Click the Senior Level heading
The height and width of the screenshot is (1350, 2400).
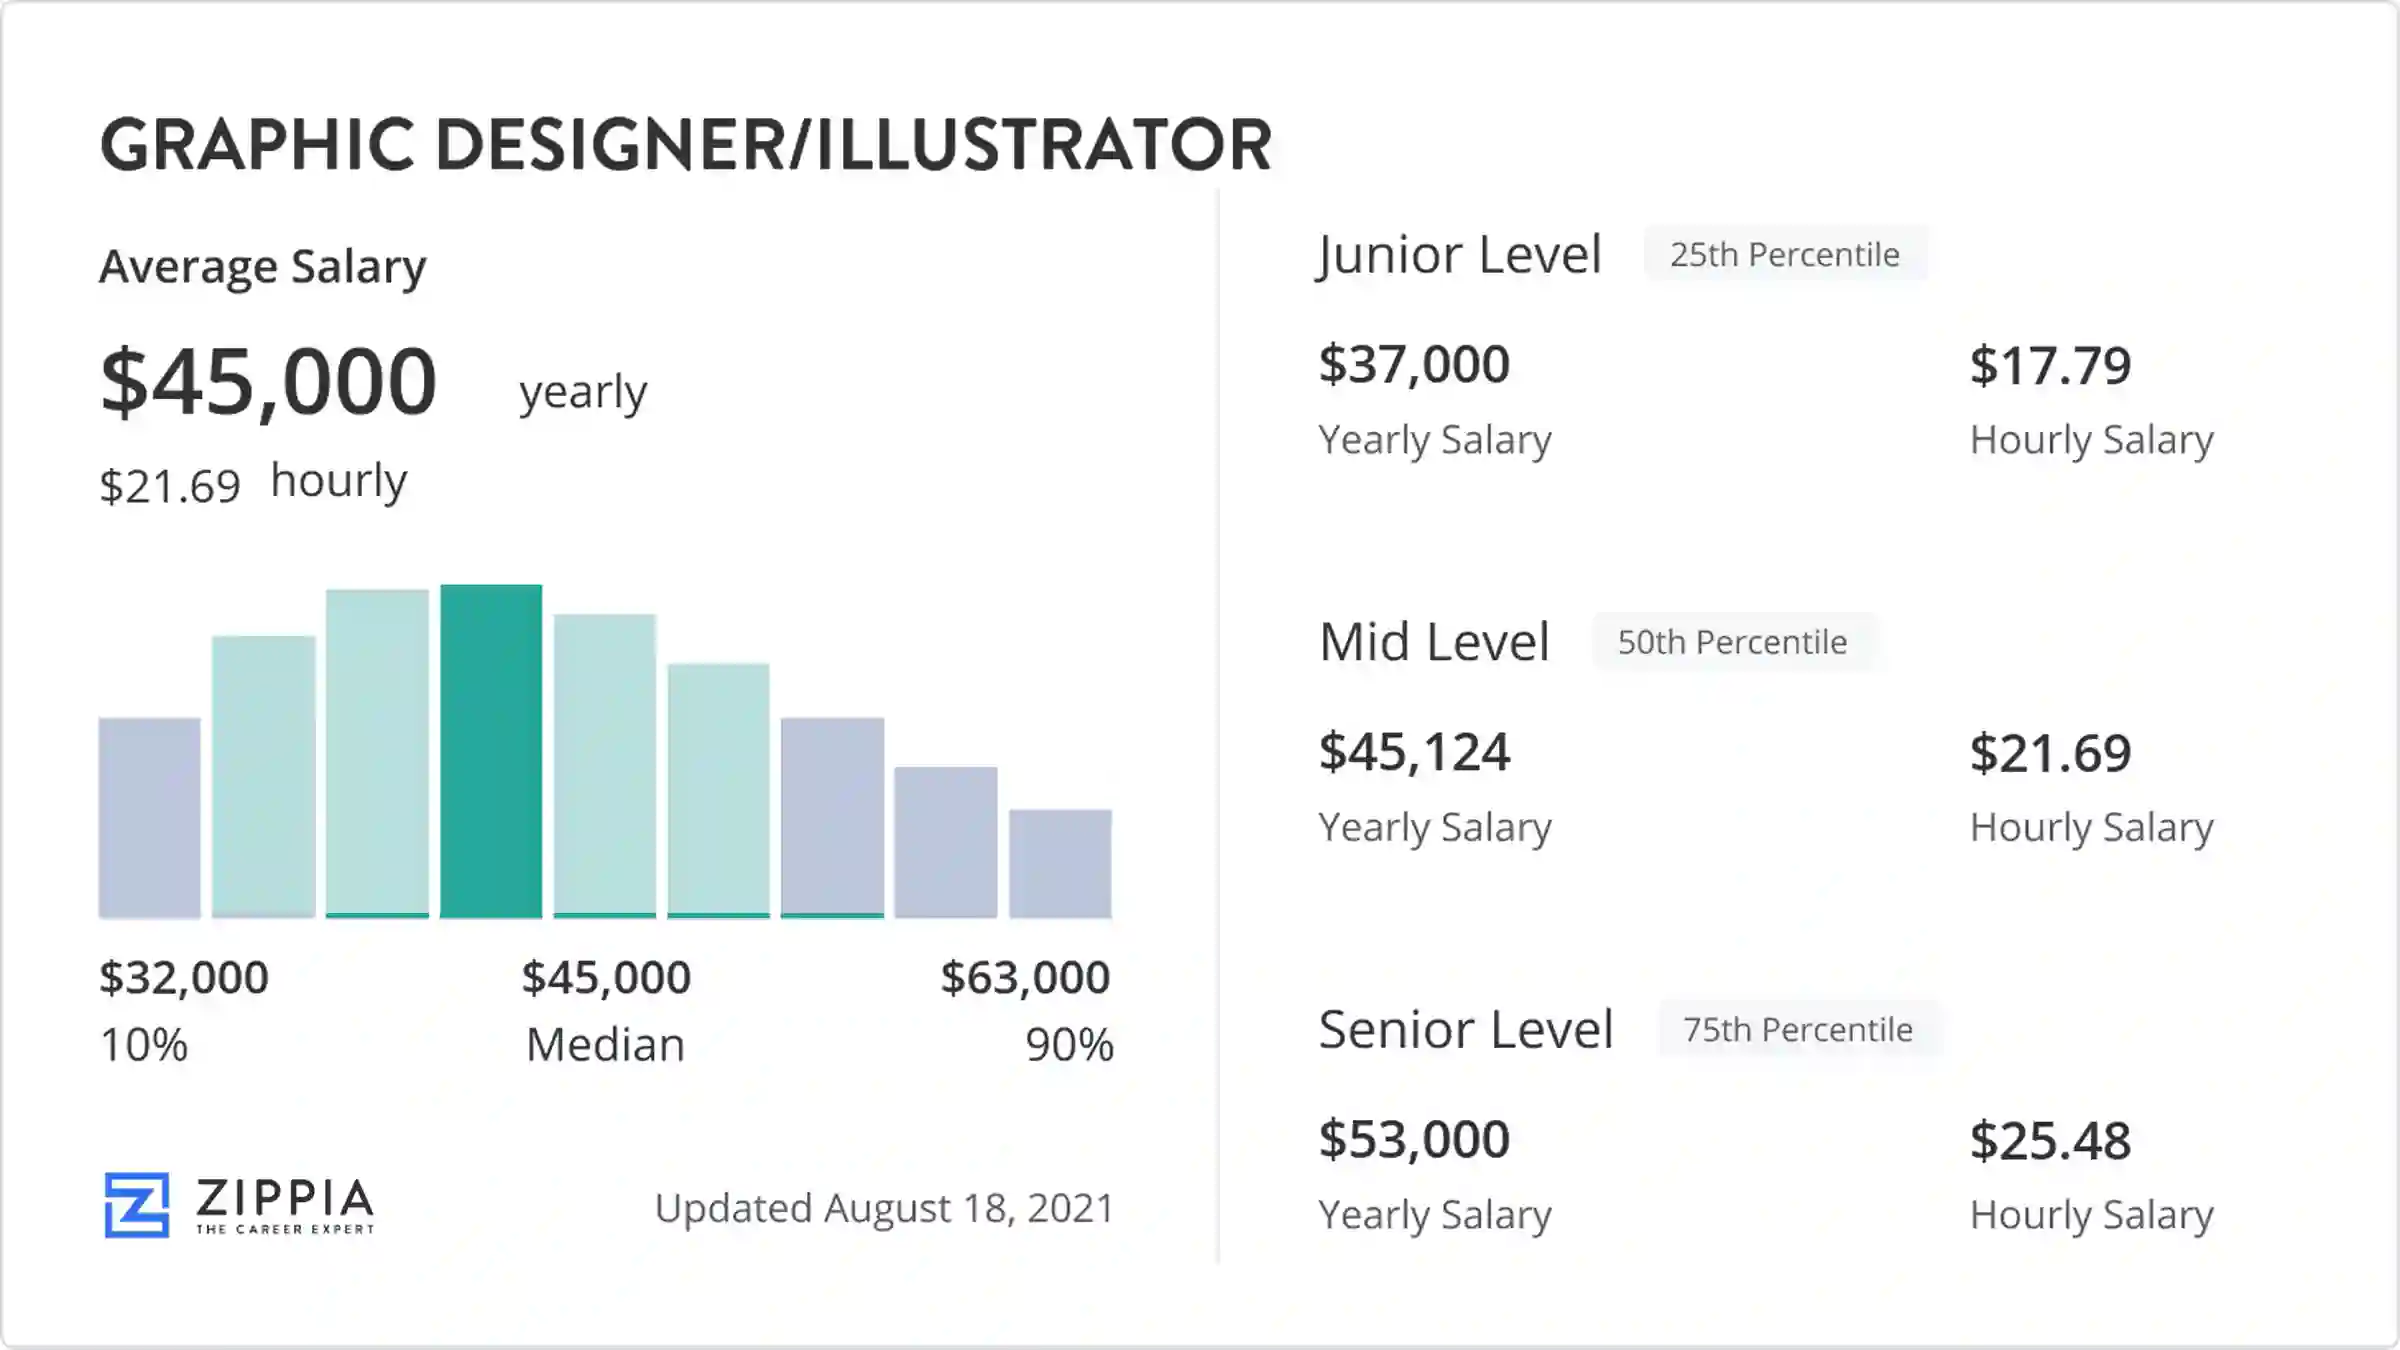pos(1466,1029)
